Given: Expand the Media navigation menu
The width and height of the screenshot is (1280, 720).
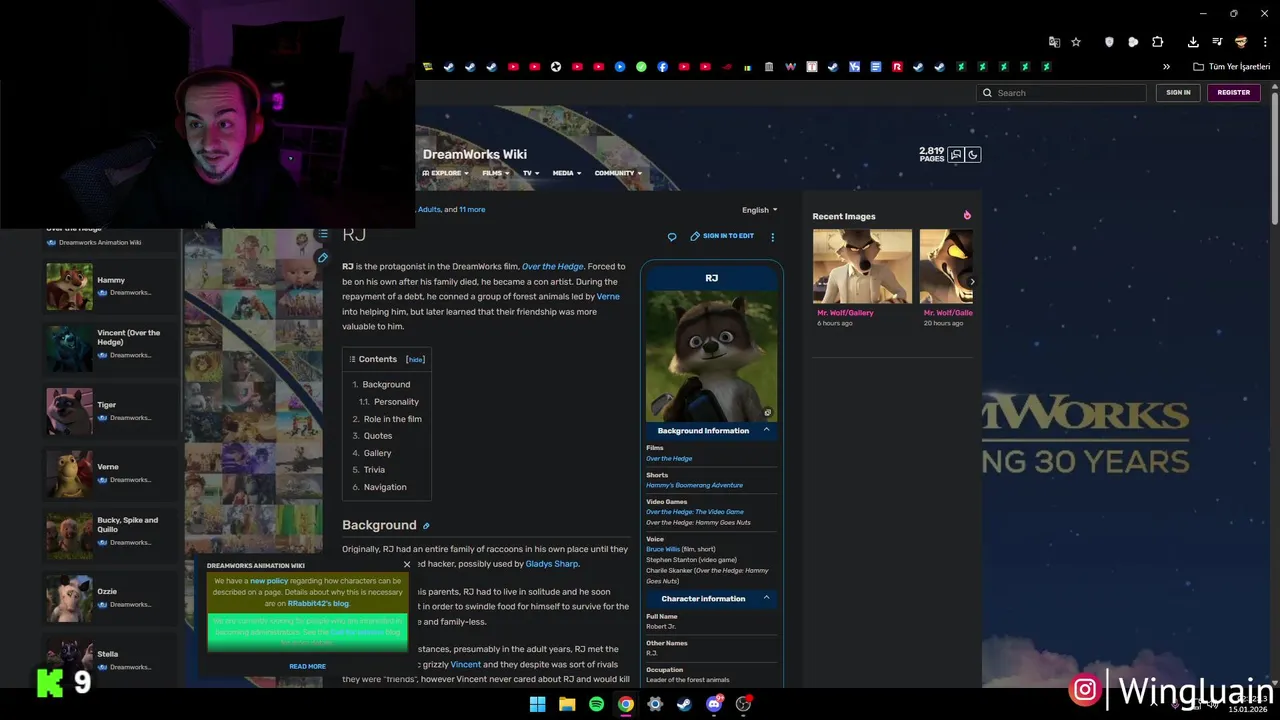Looking at the screenshot, I should (x=567, y=173).
